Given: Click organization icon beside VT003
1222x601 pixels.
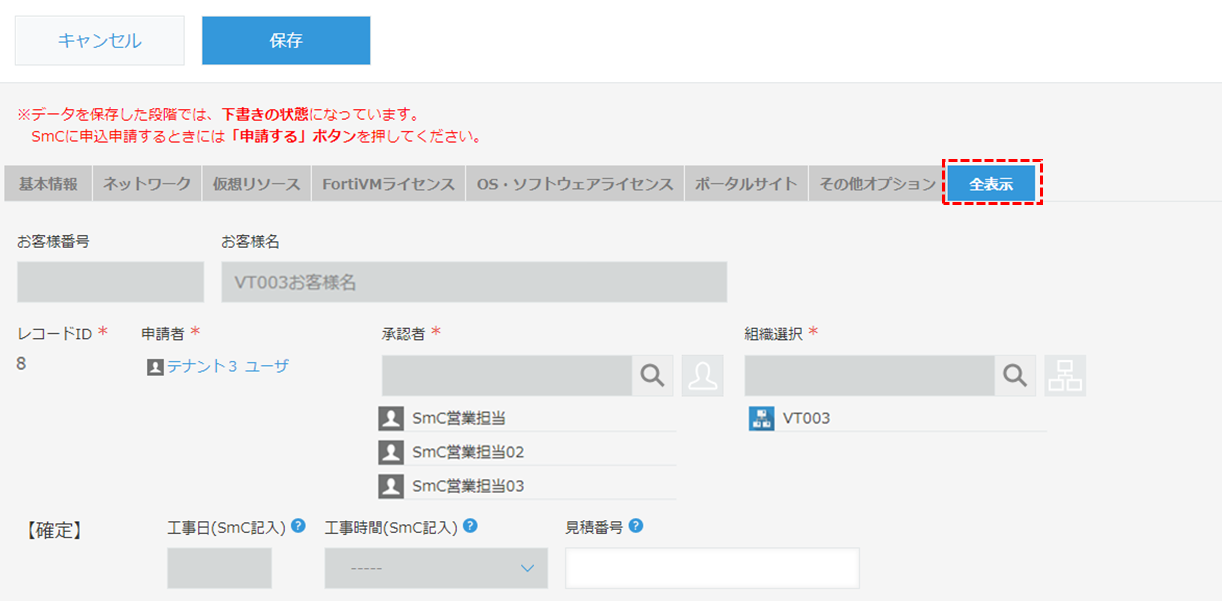Looking at the screenshot, I should [761, 418].
